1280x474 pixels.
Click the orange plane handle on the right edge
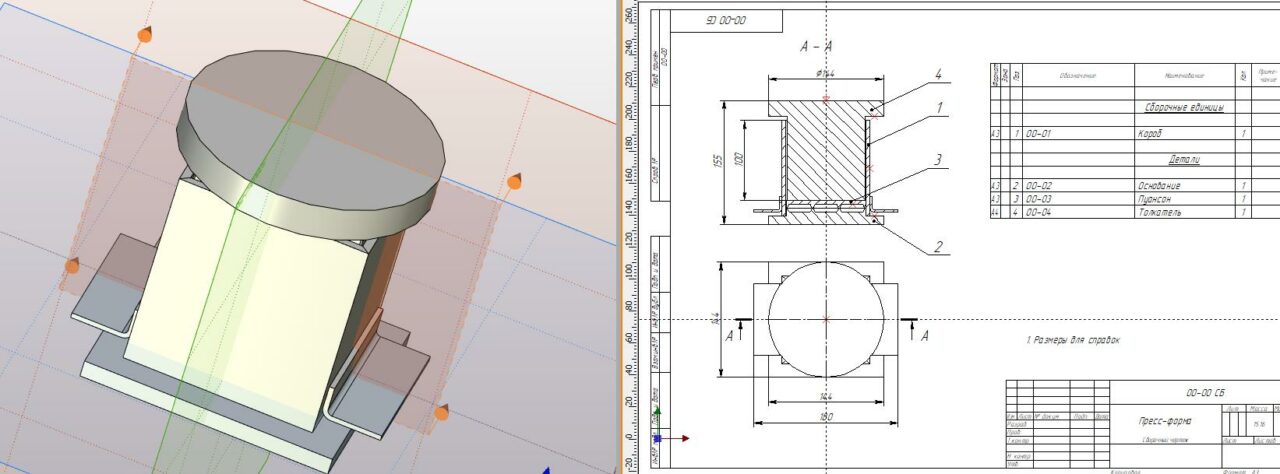(514, 182)
